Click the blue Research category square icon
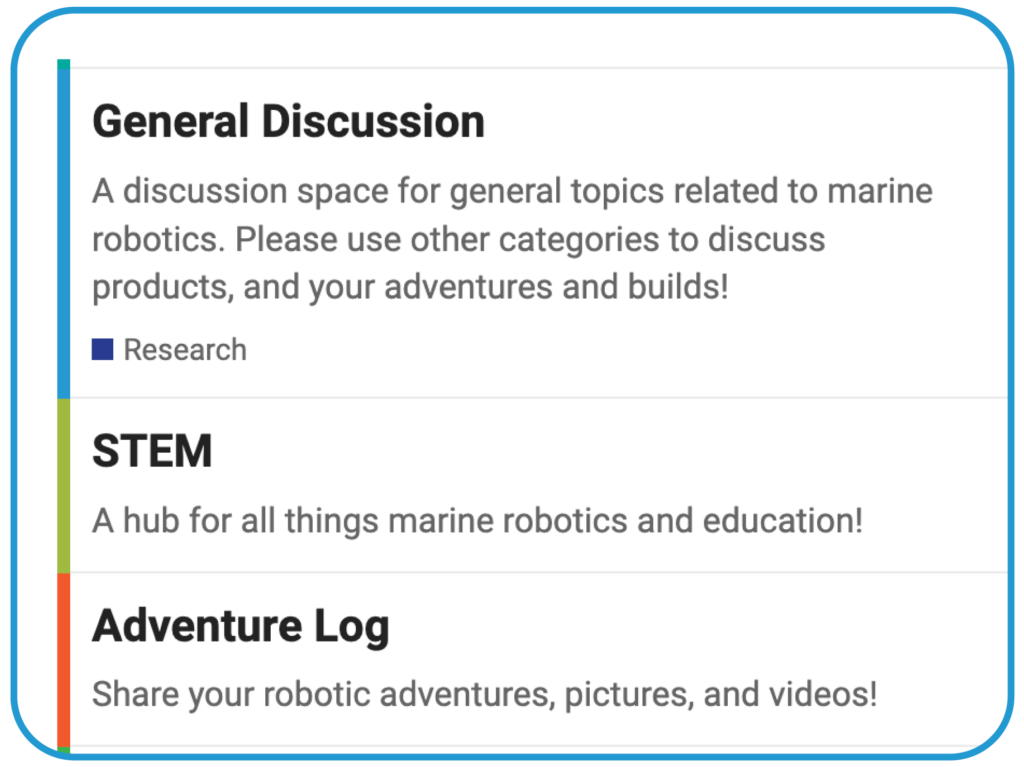The height and width of the screenshot is (767, 1024). tap(103, 348)
